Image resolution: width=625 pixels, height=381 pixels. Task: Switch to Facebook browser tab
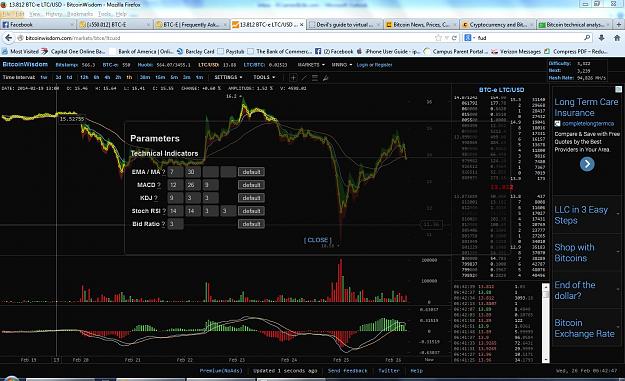pos(38,25)
